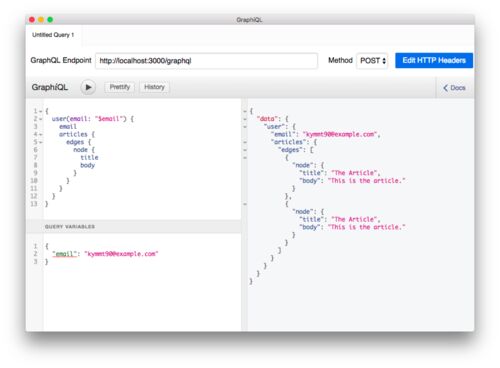Click first "The Article" title in results
The image size is (500, 368).
pyautogui.click(x=354, y=173)
